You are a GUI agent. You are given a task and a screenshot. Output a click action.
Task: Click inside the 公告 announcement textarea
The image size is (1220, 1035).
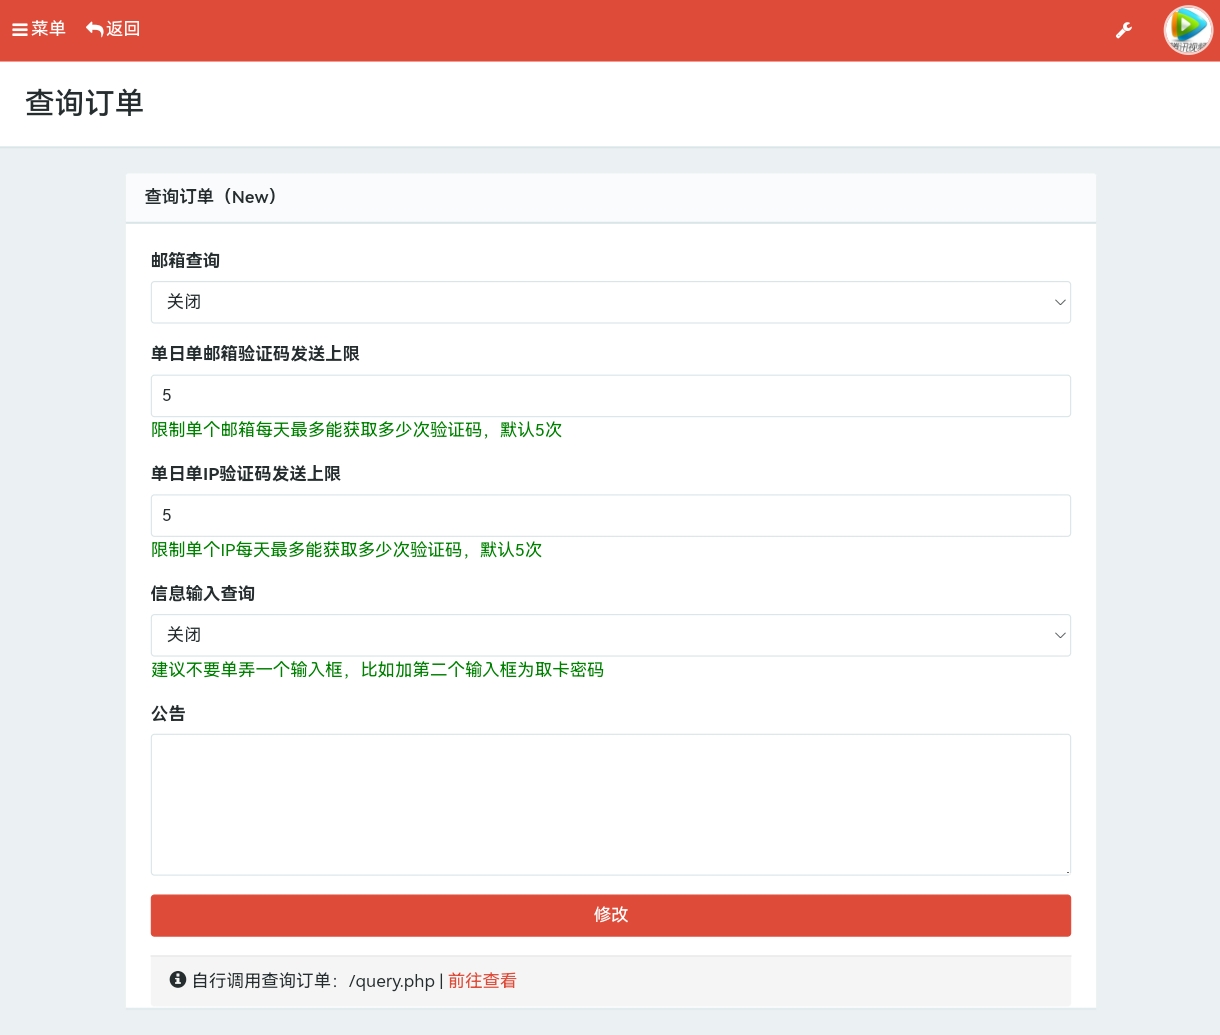[x=611, y=803]
